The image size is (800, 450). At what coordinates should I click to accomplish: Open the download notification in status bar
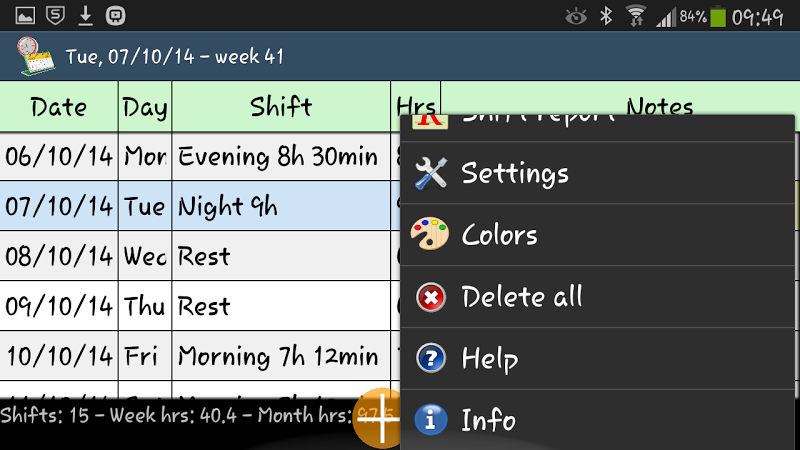point(86,16)
